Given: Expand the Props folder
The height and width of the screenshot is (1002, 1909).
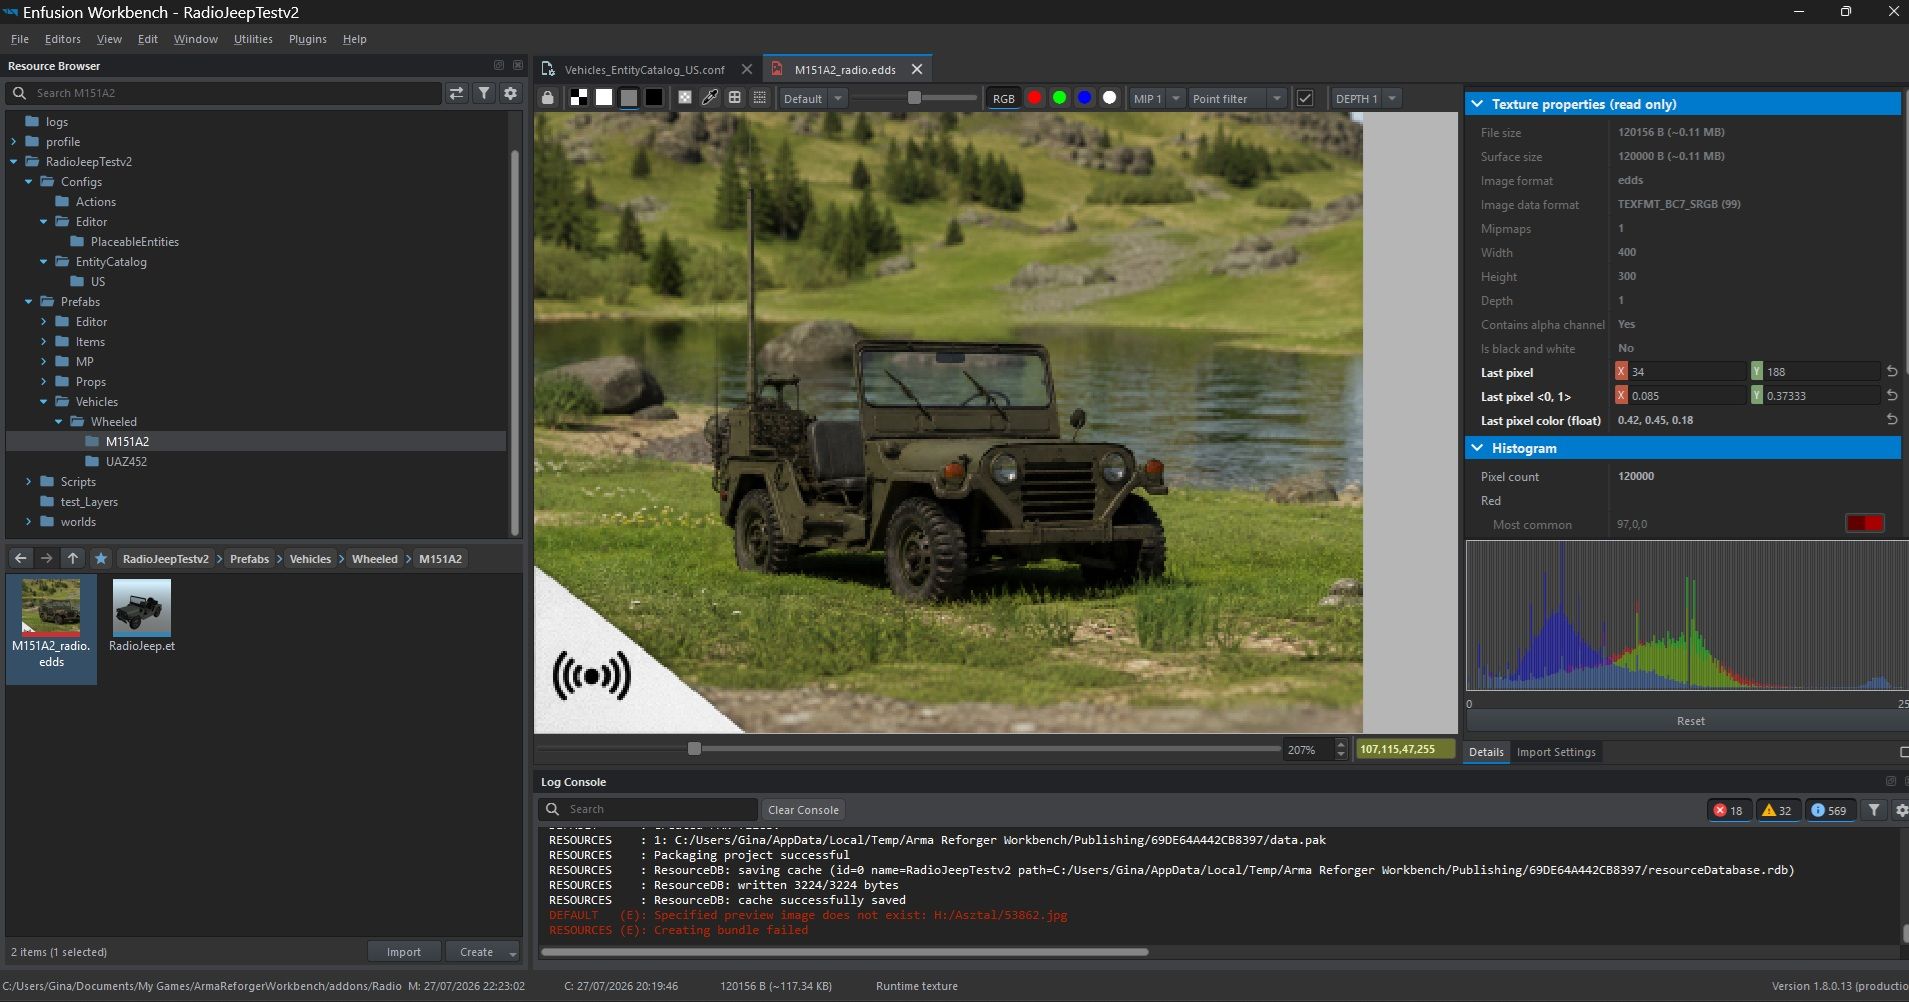Looking at the screenshot, I should (44, 382).
